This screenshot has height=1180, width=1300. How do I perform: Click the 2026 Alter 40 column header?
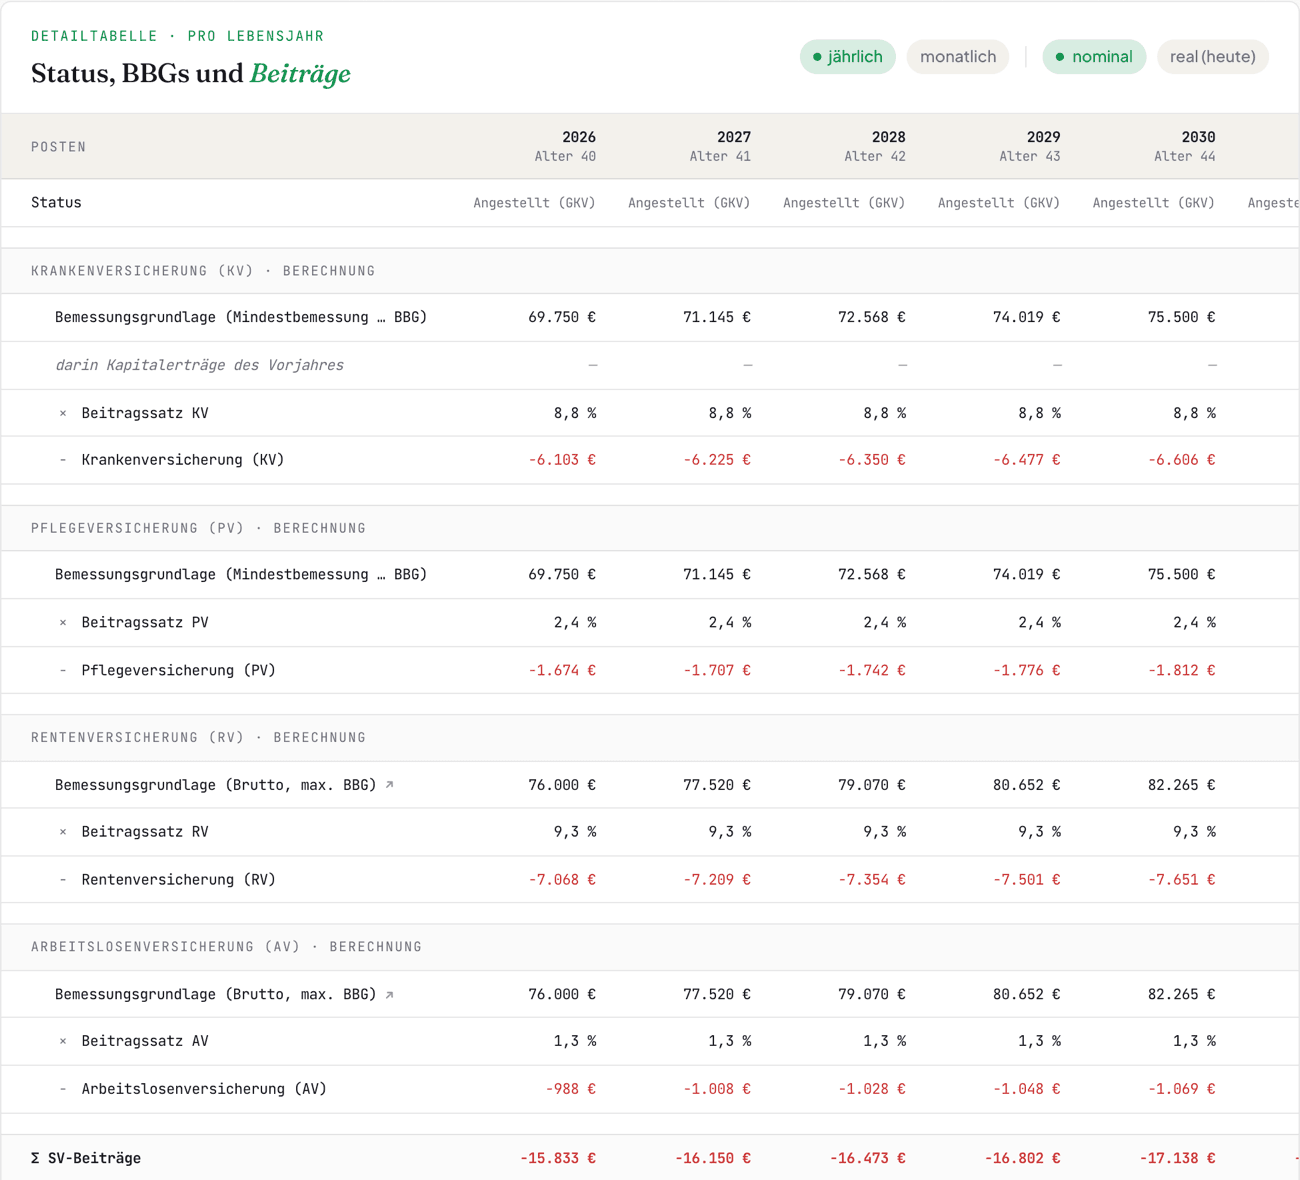coord(565,146)
